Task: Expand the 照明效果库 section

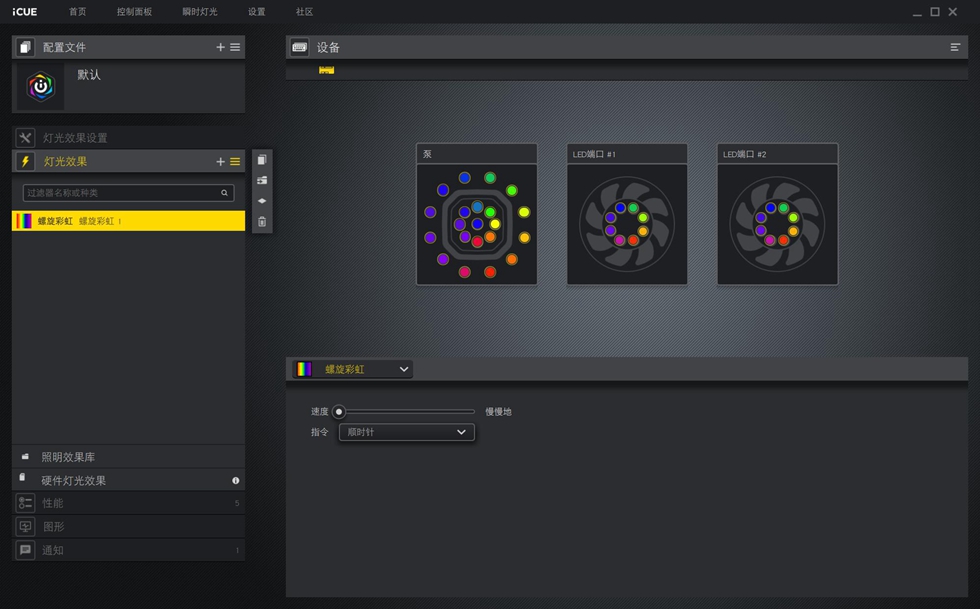Action: pos(68,457)
